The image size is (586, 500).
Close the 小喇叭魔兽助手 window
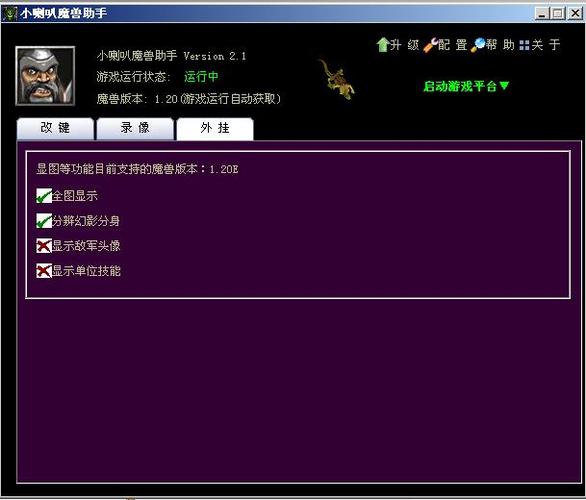[x=575, y=14]
